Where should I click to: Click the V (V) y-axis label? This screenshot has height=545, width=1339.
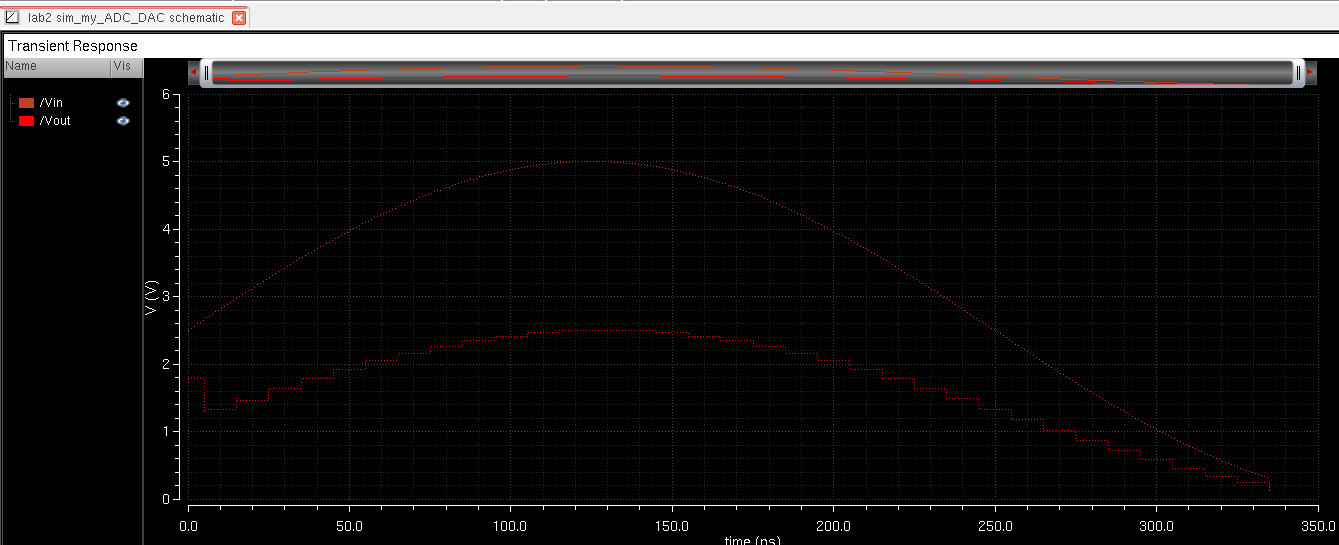(x=150, y=298)
